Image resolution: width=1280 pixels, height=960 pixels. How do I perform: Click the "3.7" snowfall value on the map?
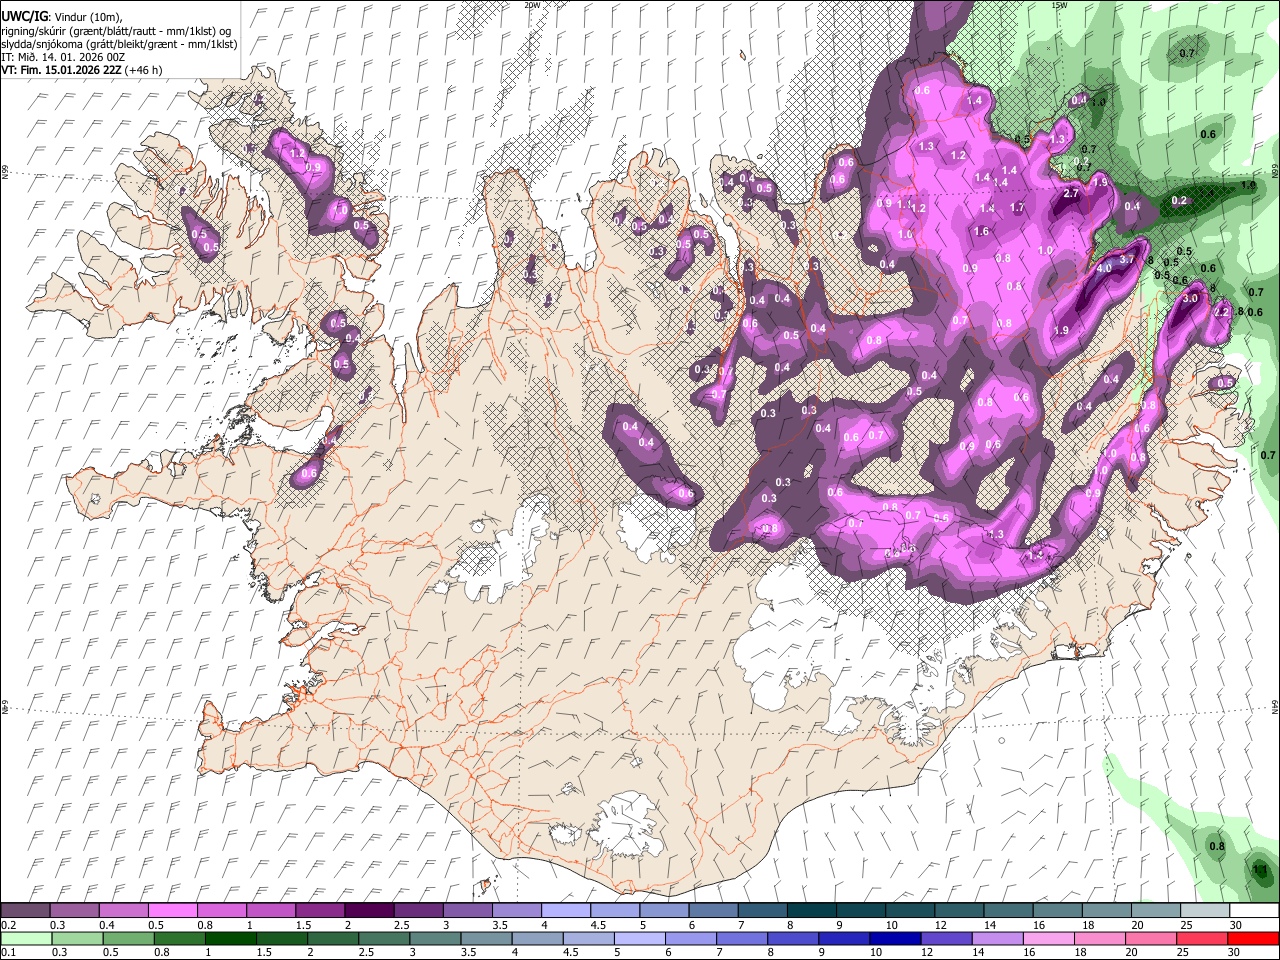[x=1127, y=259]
